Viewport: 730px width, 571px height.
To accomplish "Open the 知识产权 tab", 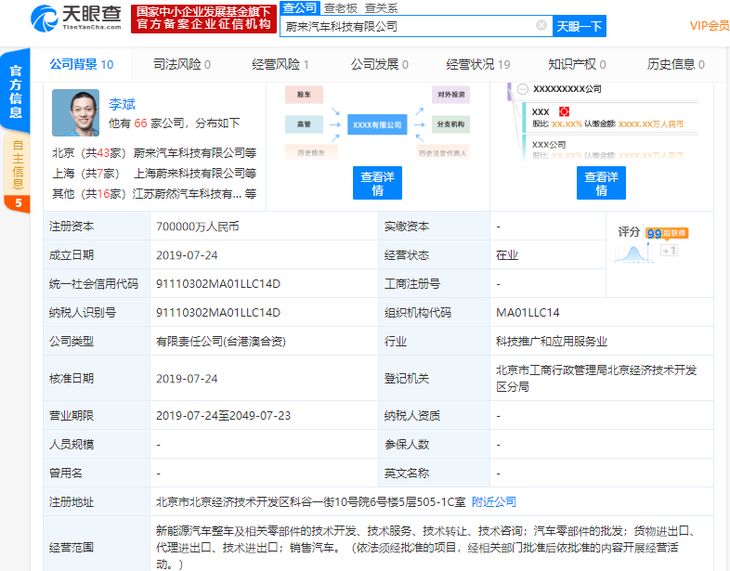I will (577, 64).
